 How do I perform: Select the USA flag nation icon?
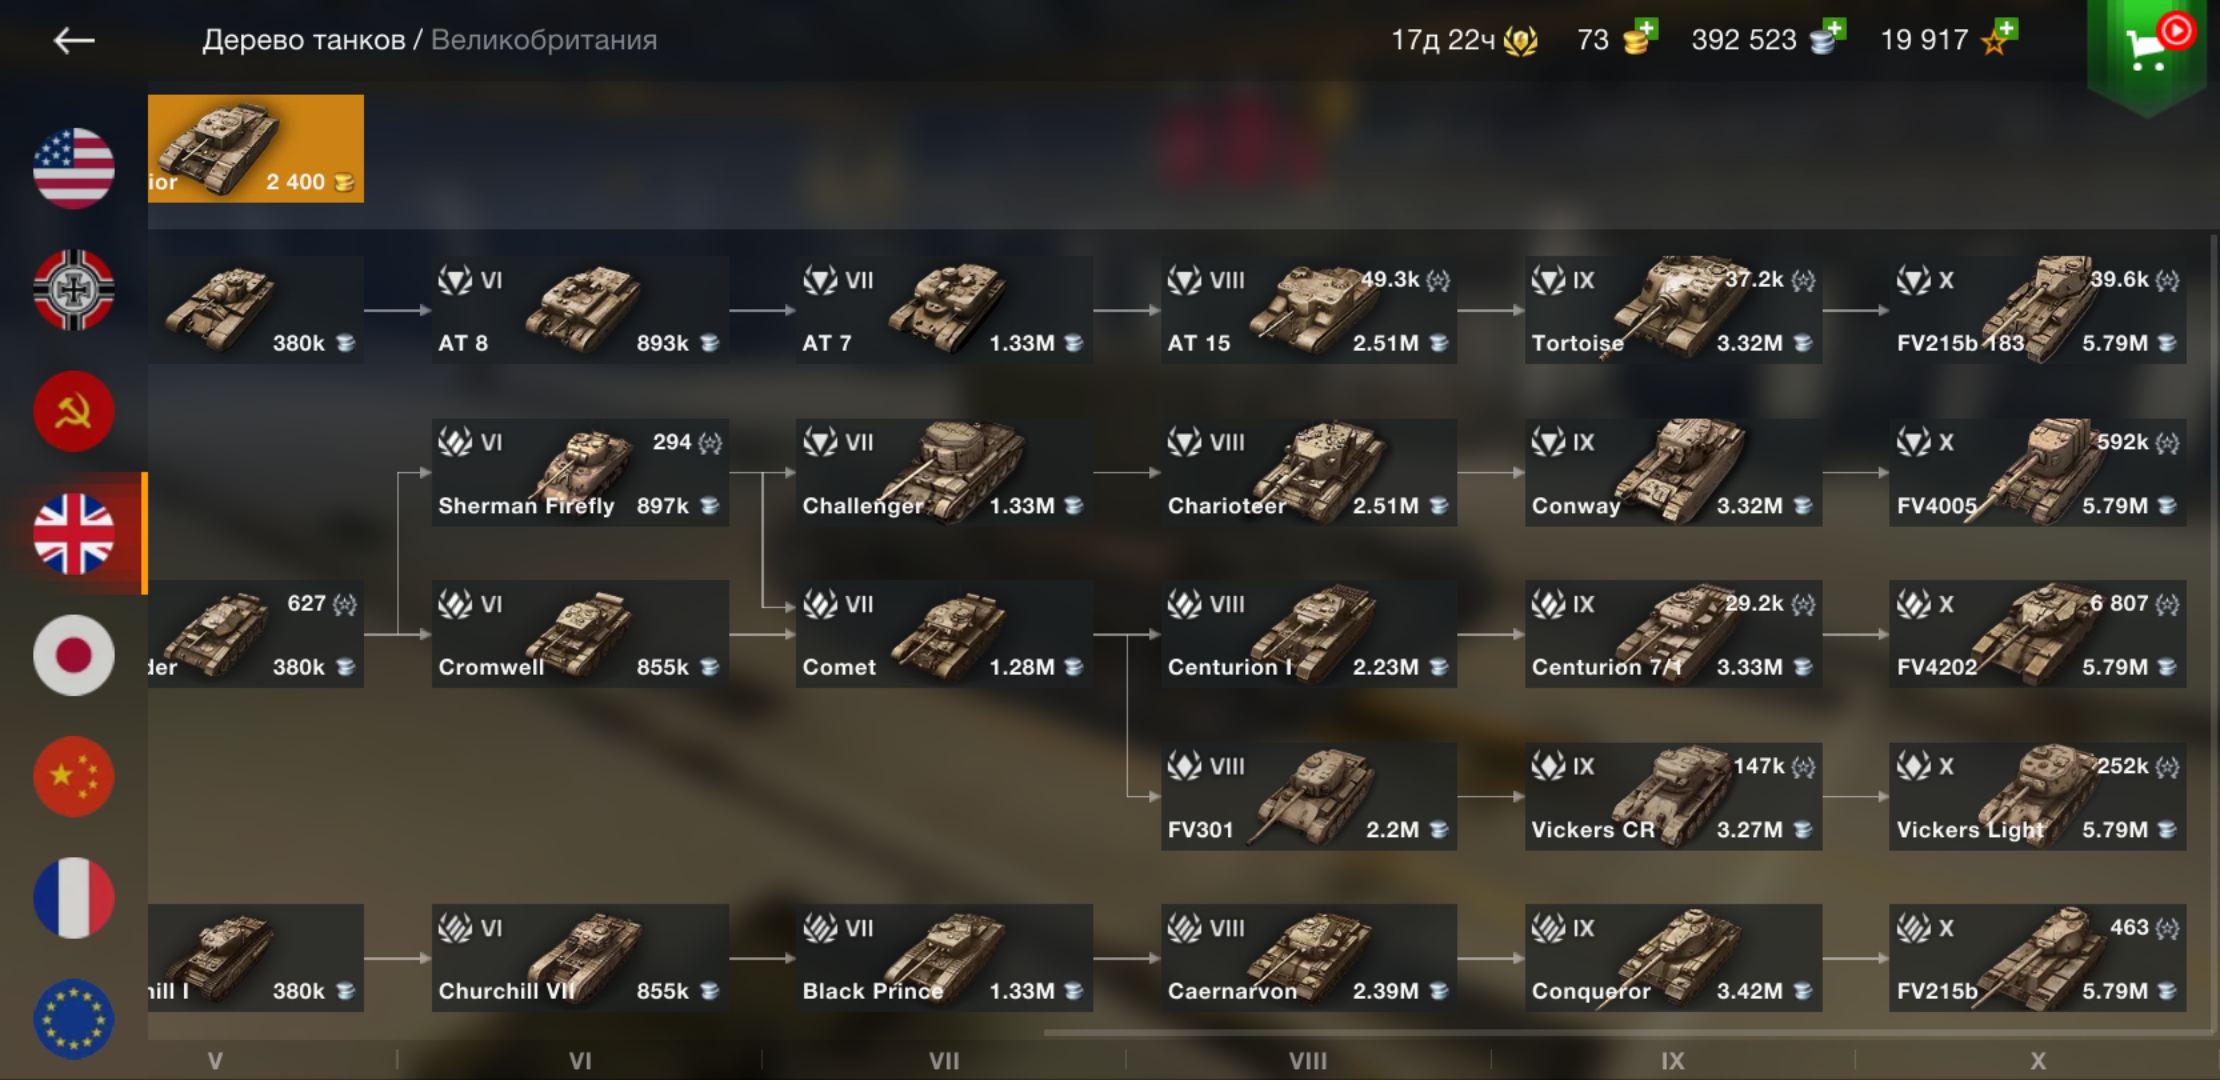coord(74,168)
